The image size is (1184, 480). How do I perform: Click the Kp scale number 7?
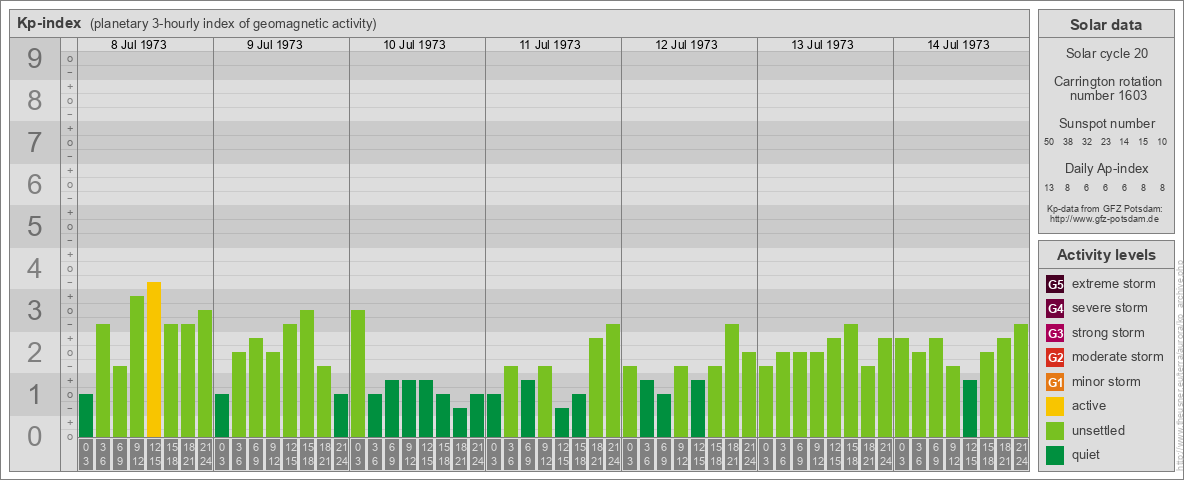34,143
